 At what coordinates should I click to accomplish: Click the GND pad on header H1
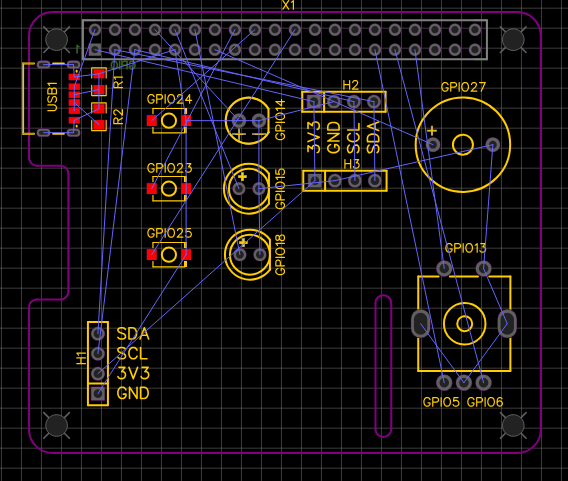pyautogui.click(x=98, y=393)
